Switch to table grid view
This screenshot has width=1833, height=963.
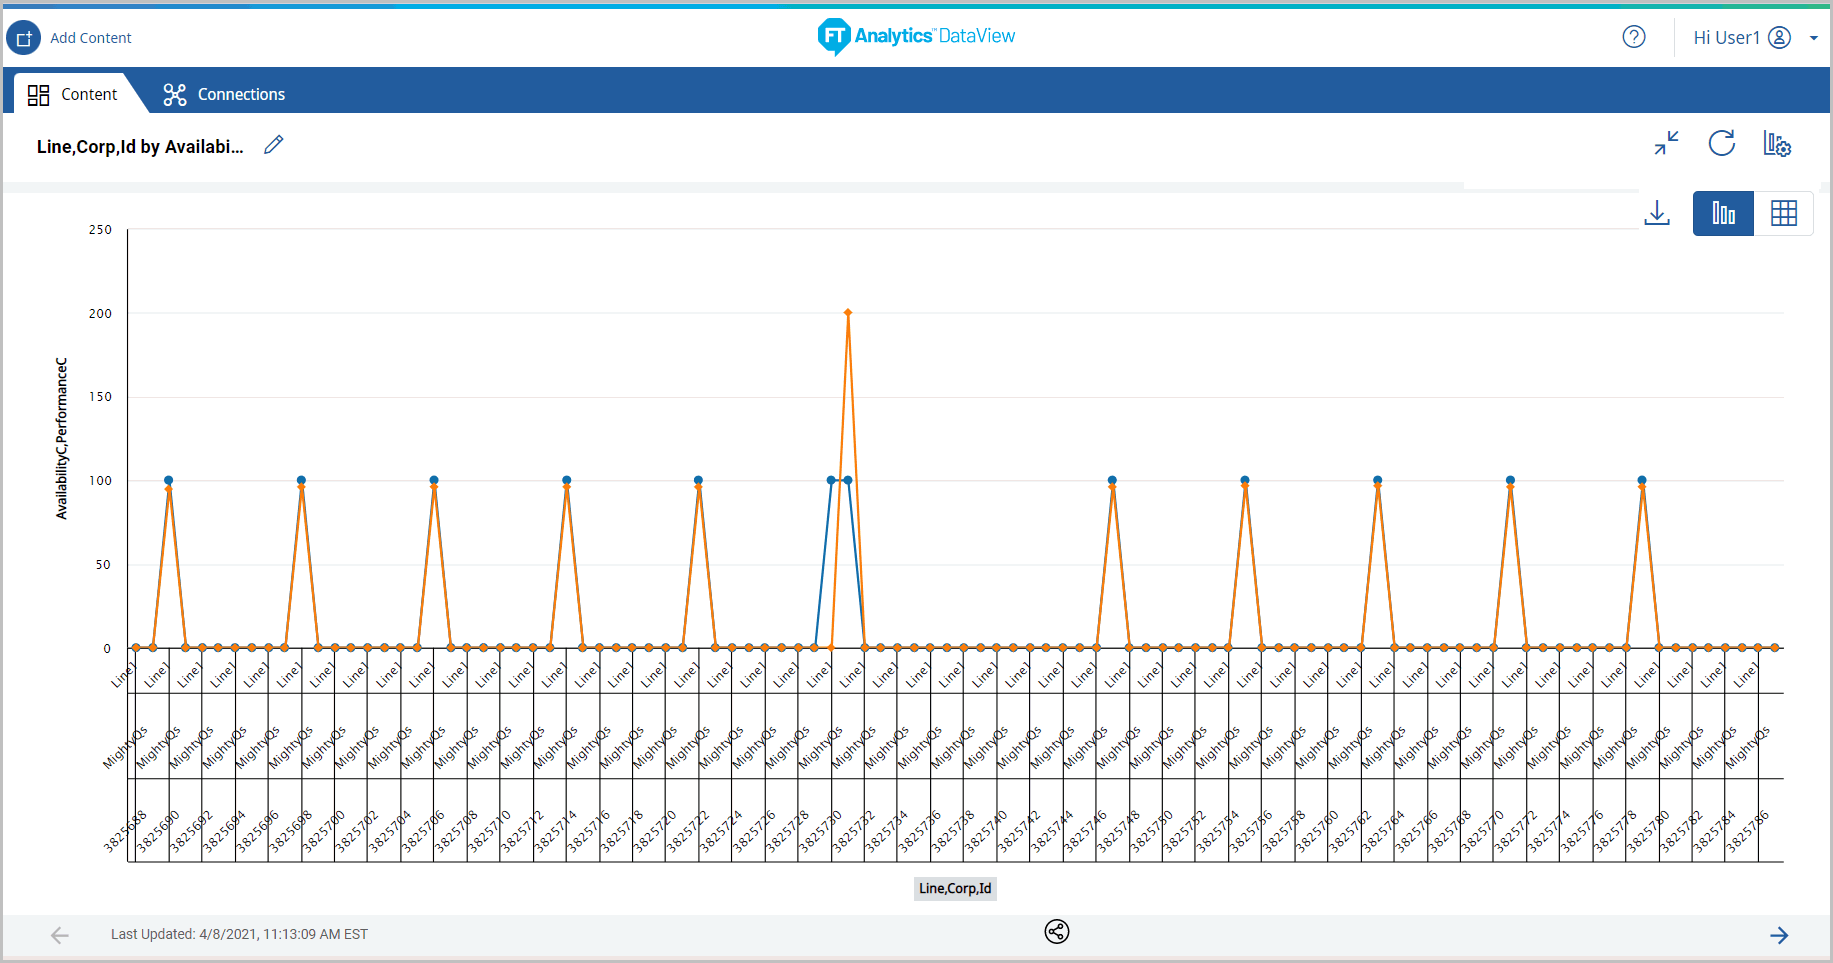click(1783, 213)
